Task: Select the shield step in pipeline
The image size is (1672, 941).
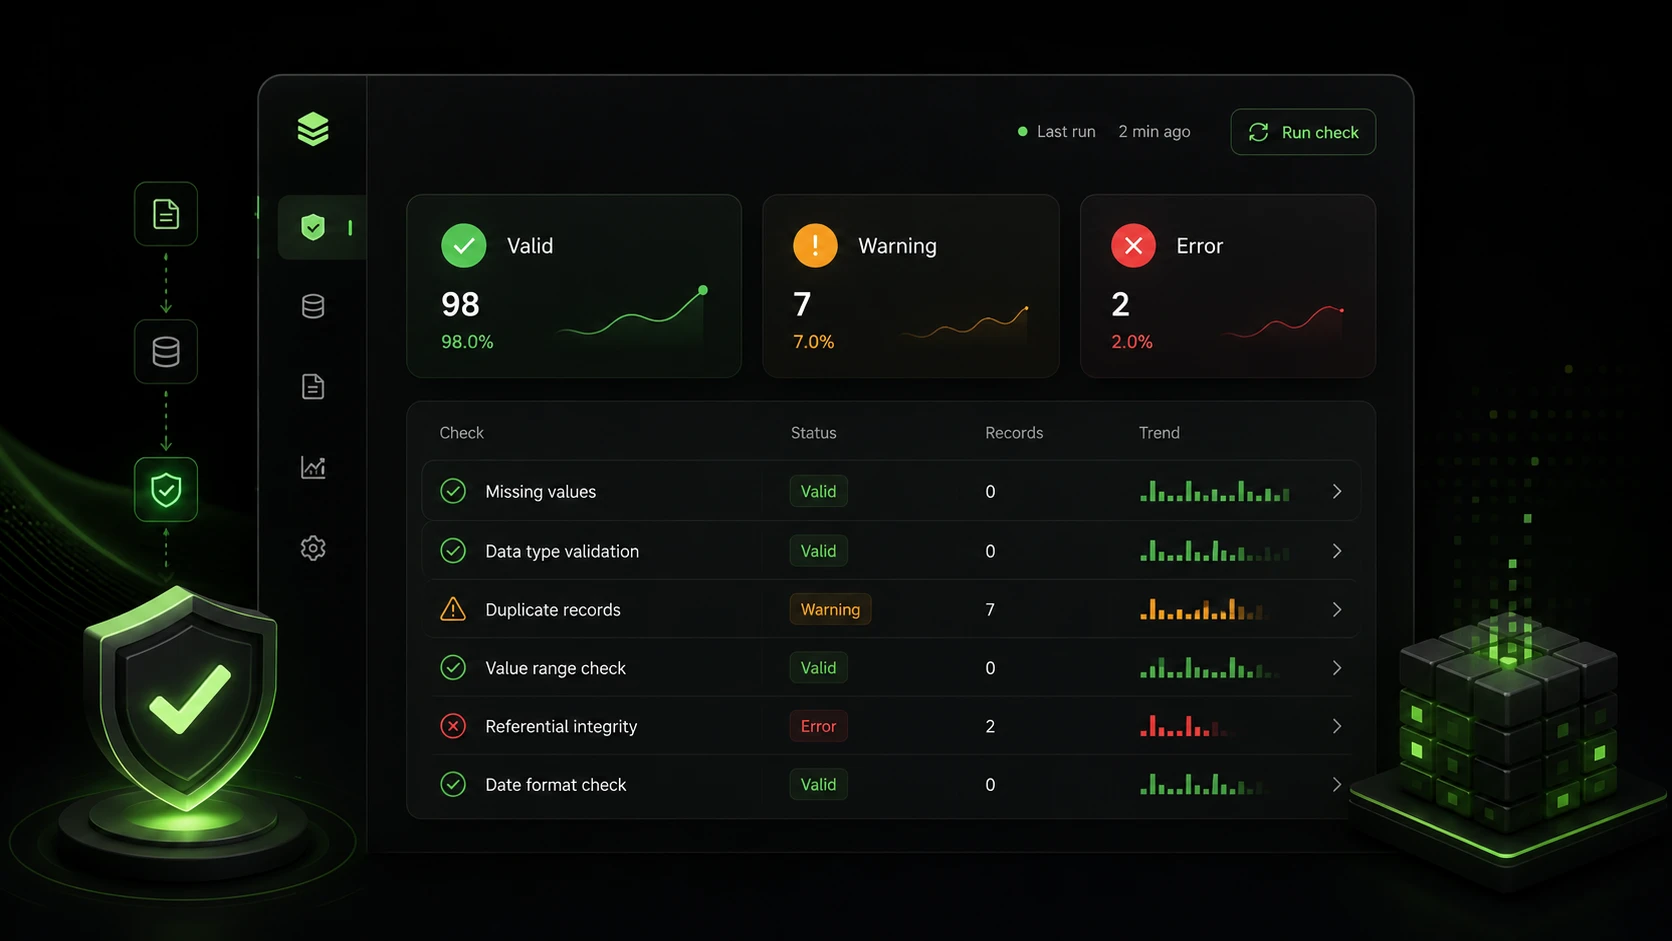Action: (166, 490)
